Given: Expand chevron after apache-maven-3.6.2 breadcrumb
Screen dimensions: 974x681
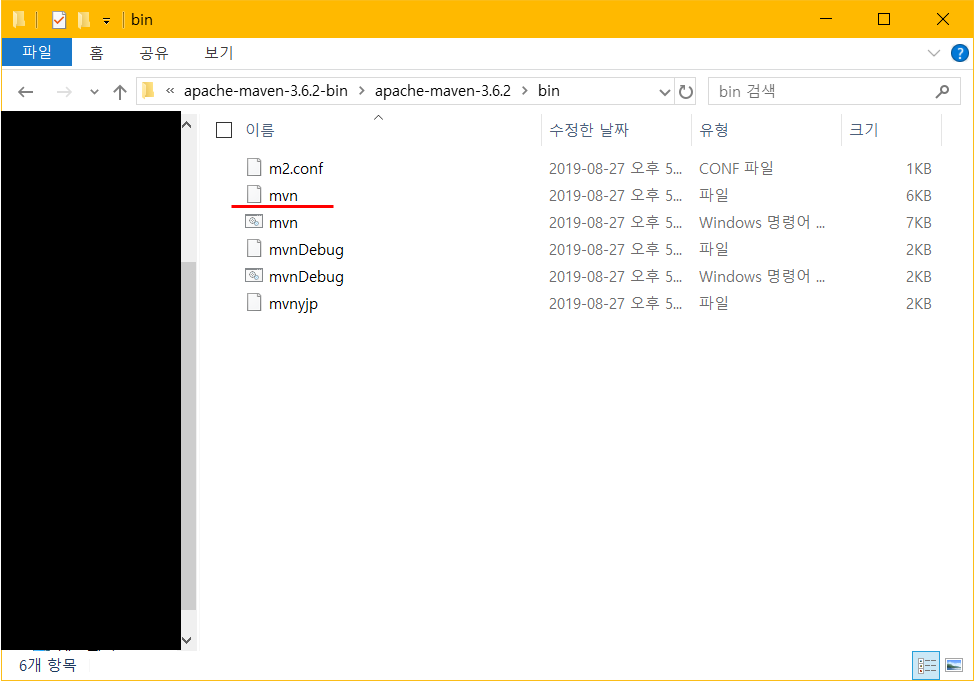Looking at the screenshot, I should [x=525, y=91].
